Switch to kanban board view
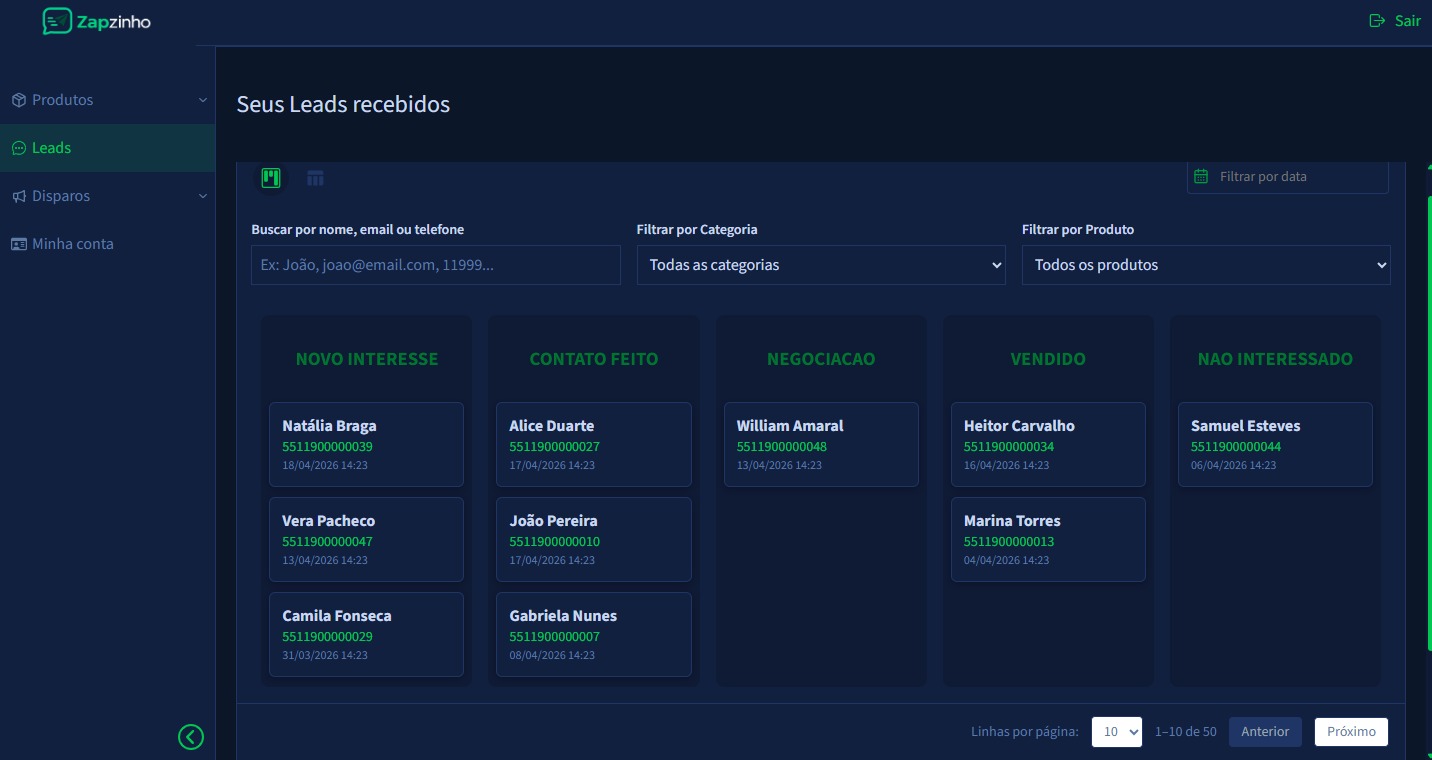This screenshot has height=760, width=1432. (271, 178)
